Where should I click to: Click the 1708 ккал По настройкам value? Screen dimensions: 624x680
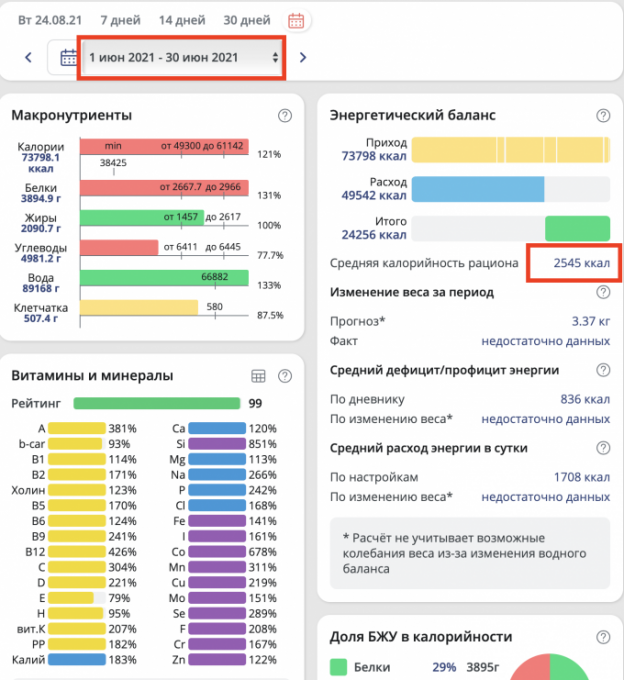point(582,478)
